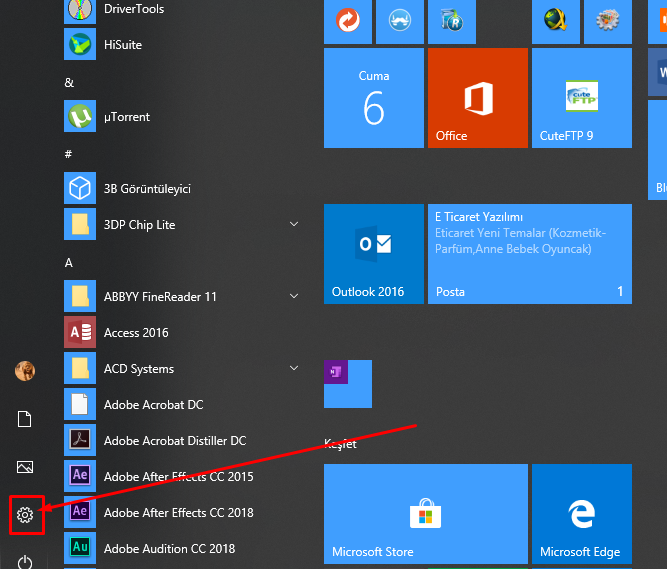Open Adobe After Effects CC 2018
Viewport: 667px width, 569px height.
point(181,512)
